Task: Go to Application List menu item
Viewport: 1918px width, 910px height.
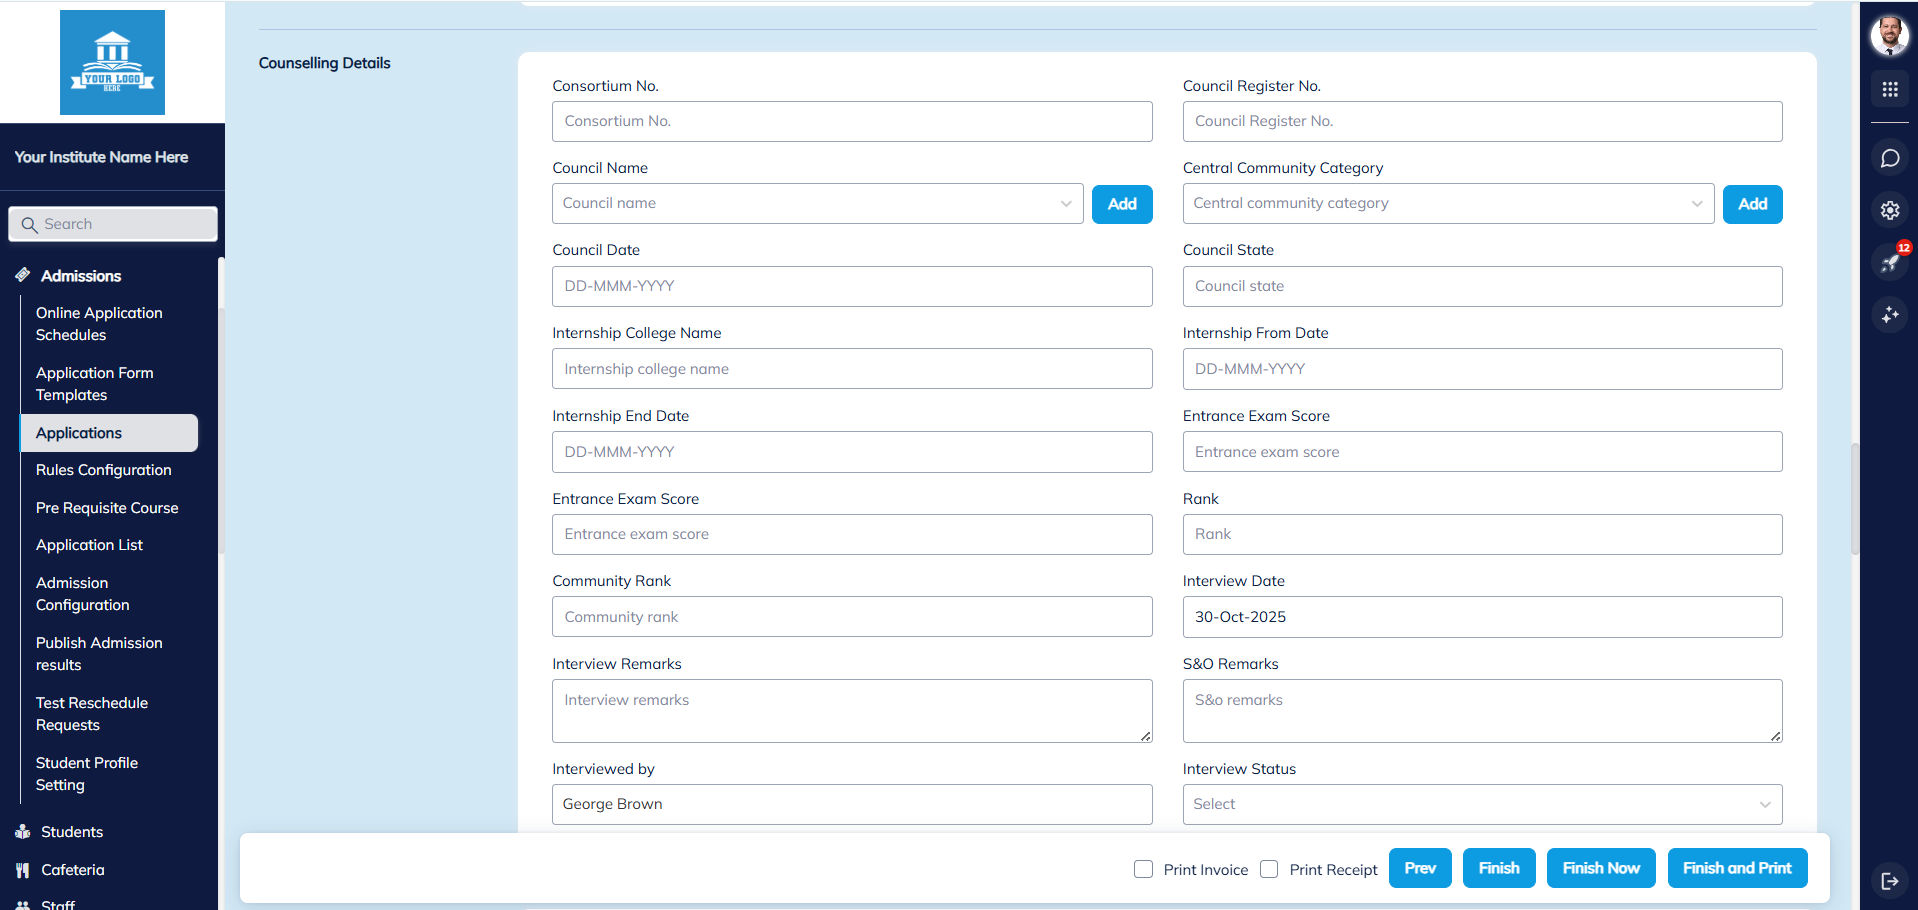Action: [x=90, y=545]
